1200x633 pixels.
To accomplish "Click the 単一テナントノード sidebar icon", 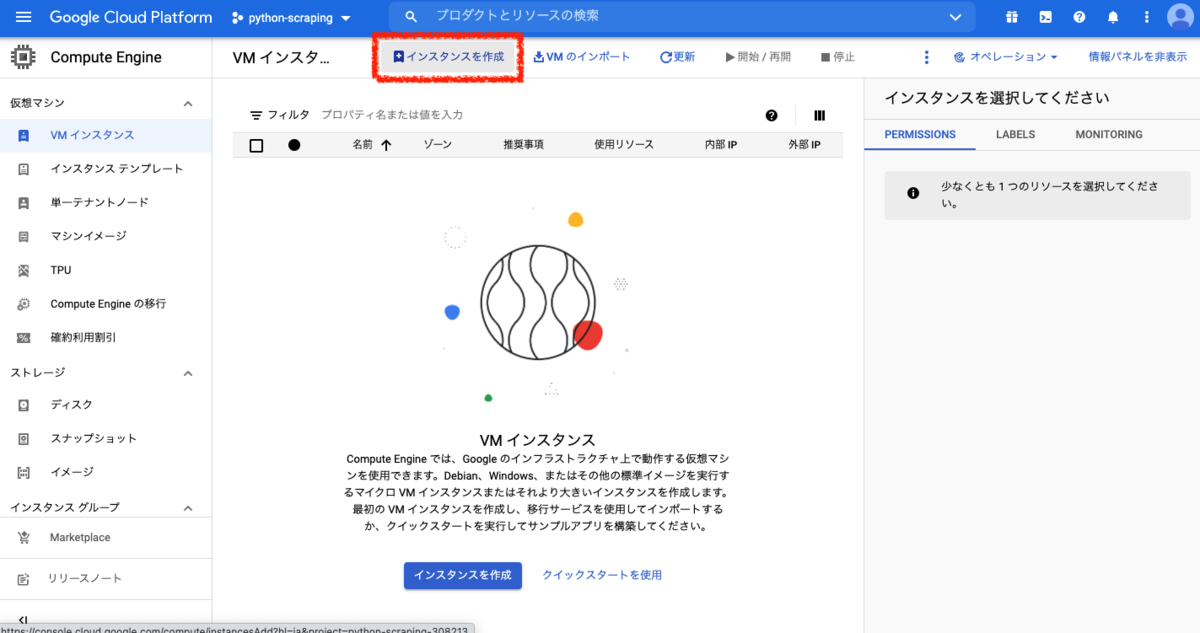I will 24,203.
